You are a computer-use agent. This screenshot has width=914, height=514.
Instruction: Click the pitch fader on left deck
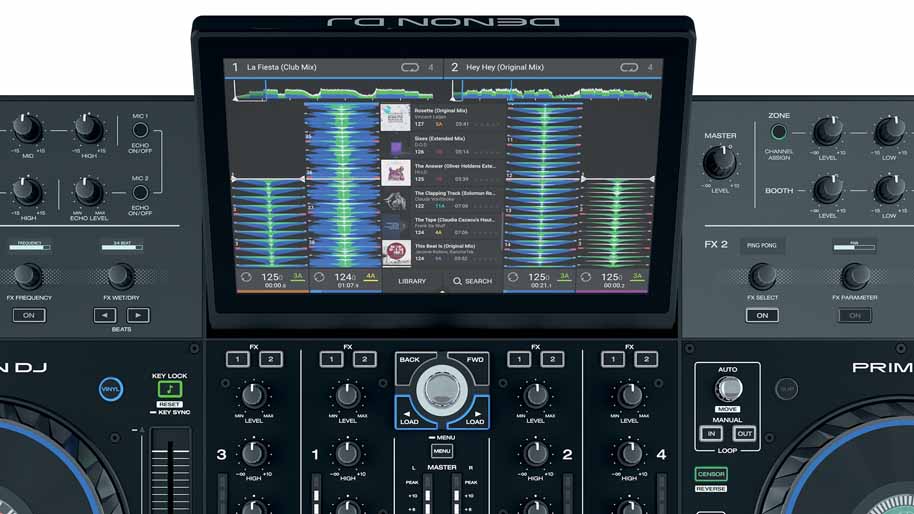click(171, 471)
